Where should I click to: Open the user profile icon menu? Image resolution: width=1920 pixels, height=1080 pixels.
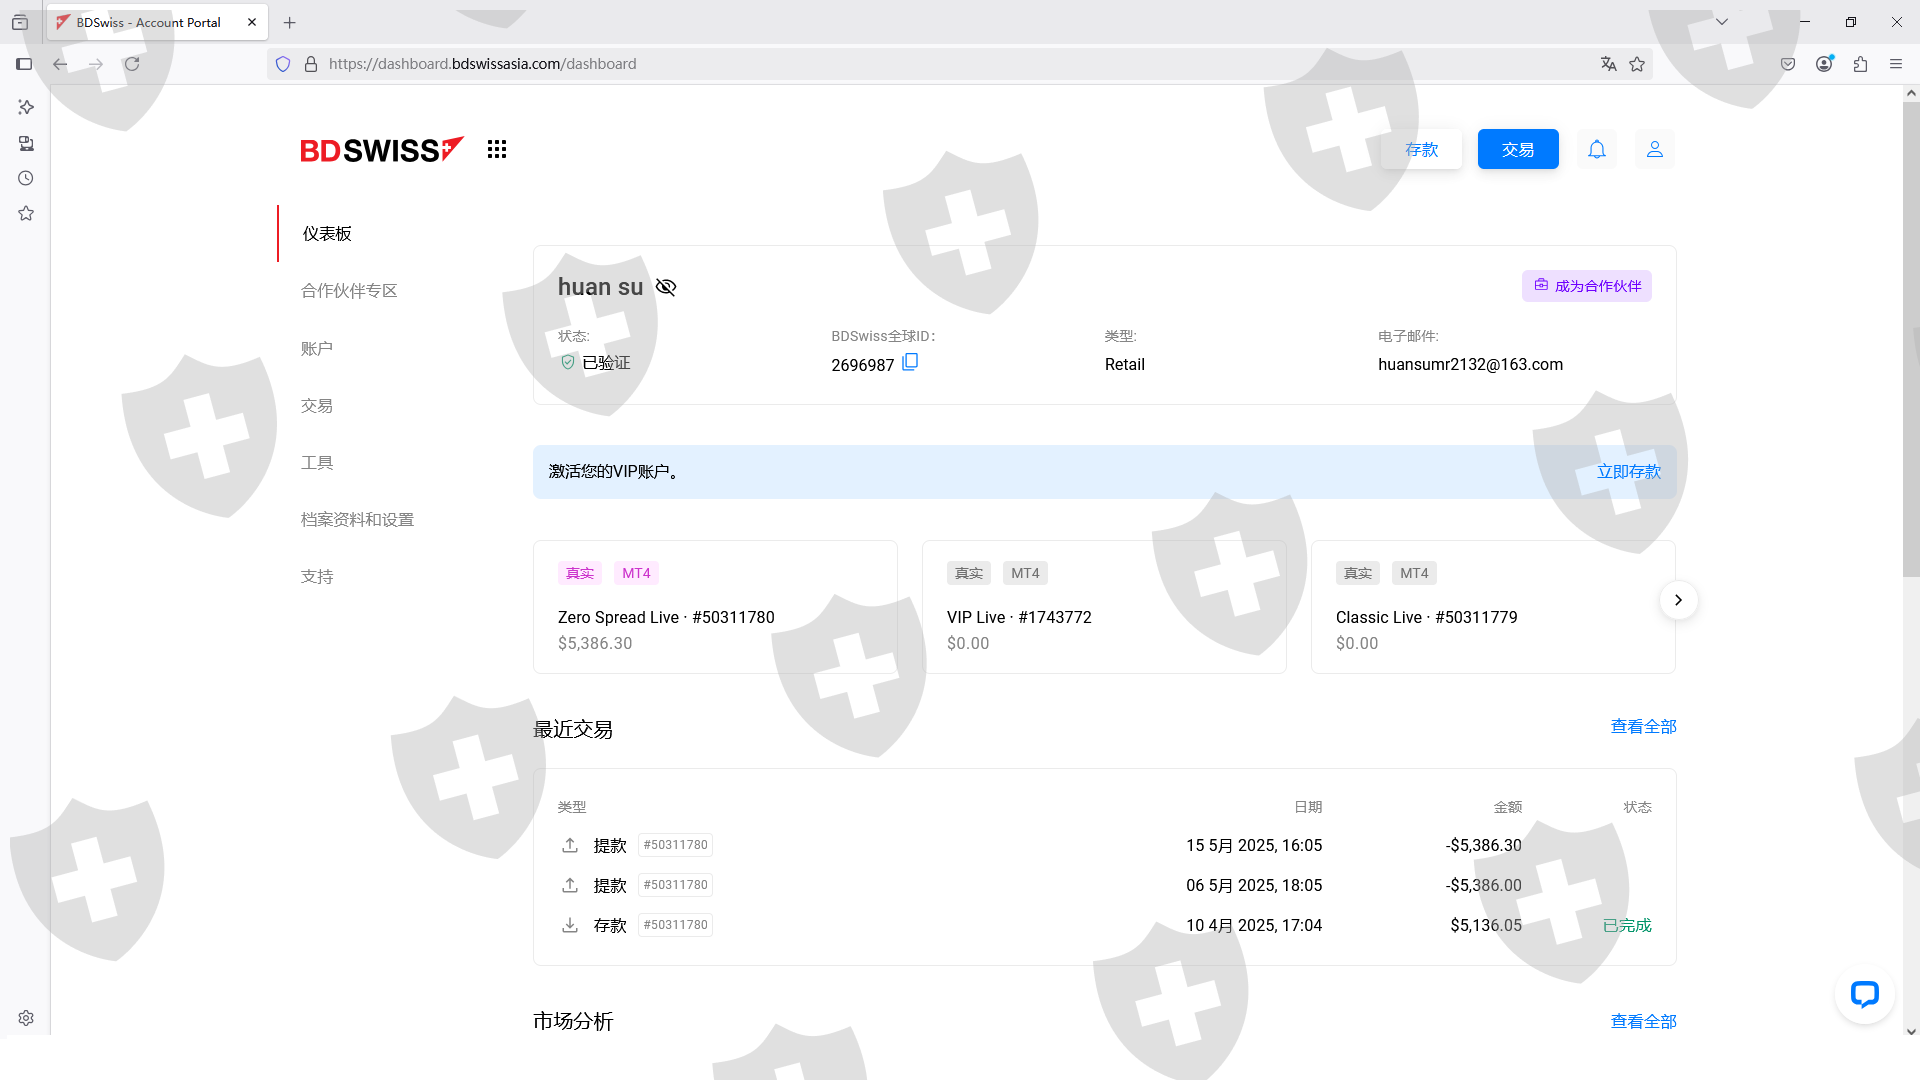1655,149
